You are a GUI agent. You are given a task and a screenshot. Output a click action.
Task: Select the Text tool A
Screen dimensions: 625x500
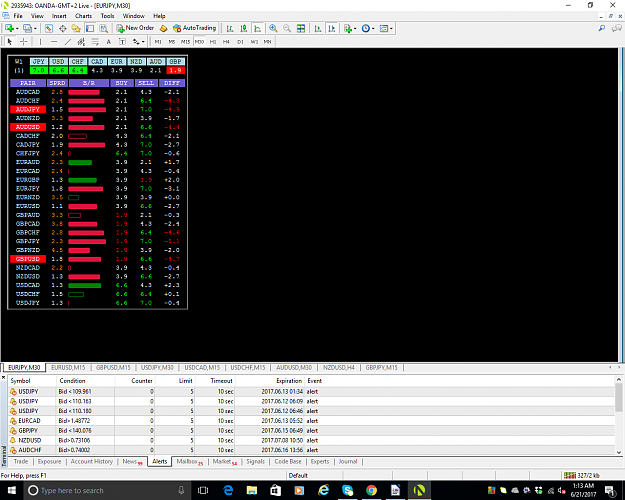pos(108,41)
